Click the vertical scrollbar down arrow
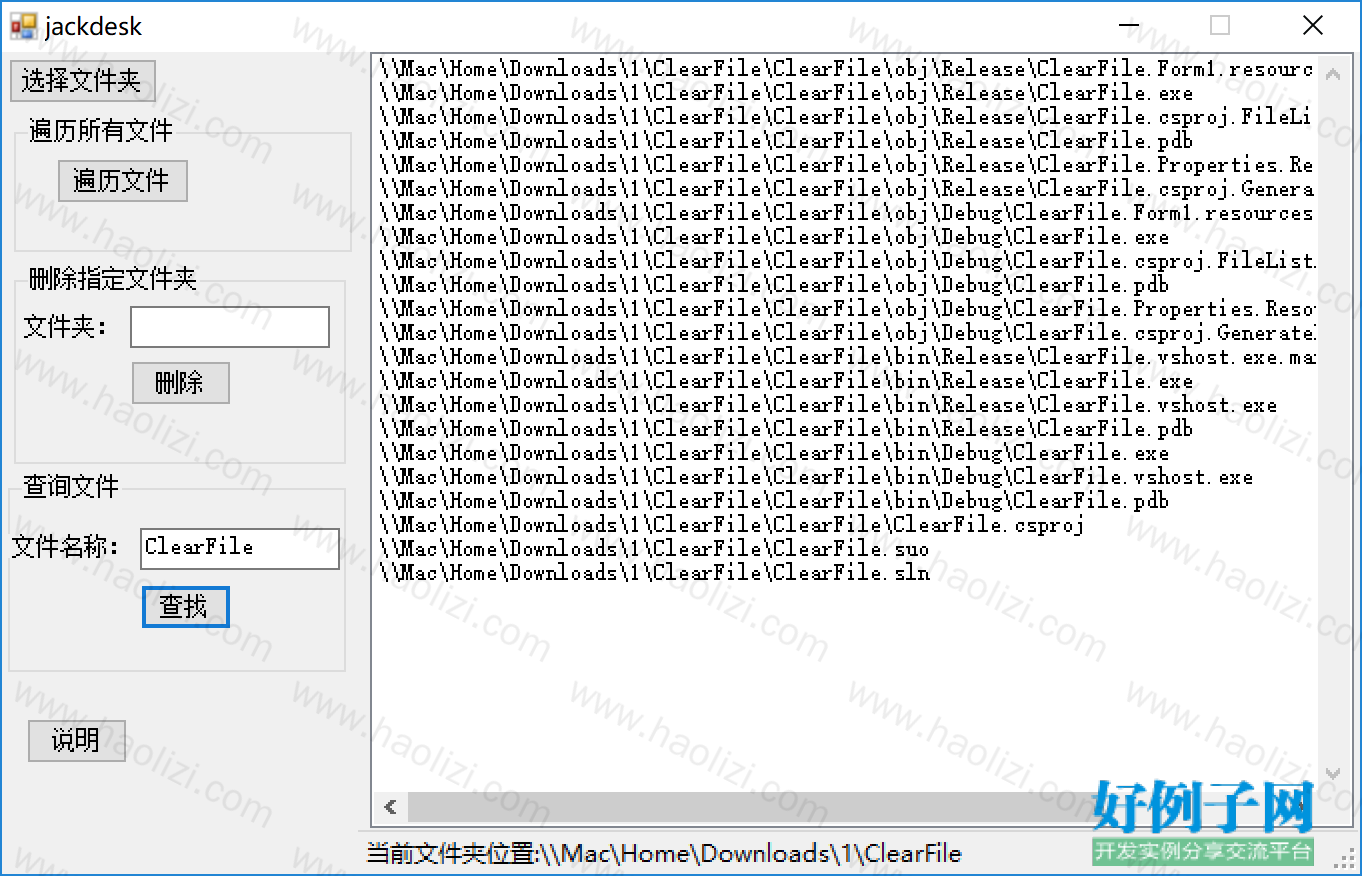1362x876 pixels. pos(1332,773)
